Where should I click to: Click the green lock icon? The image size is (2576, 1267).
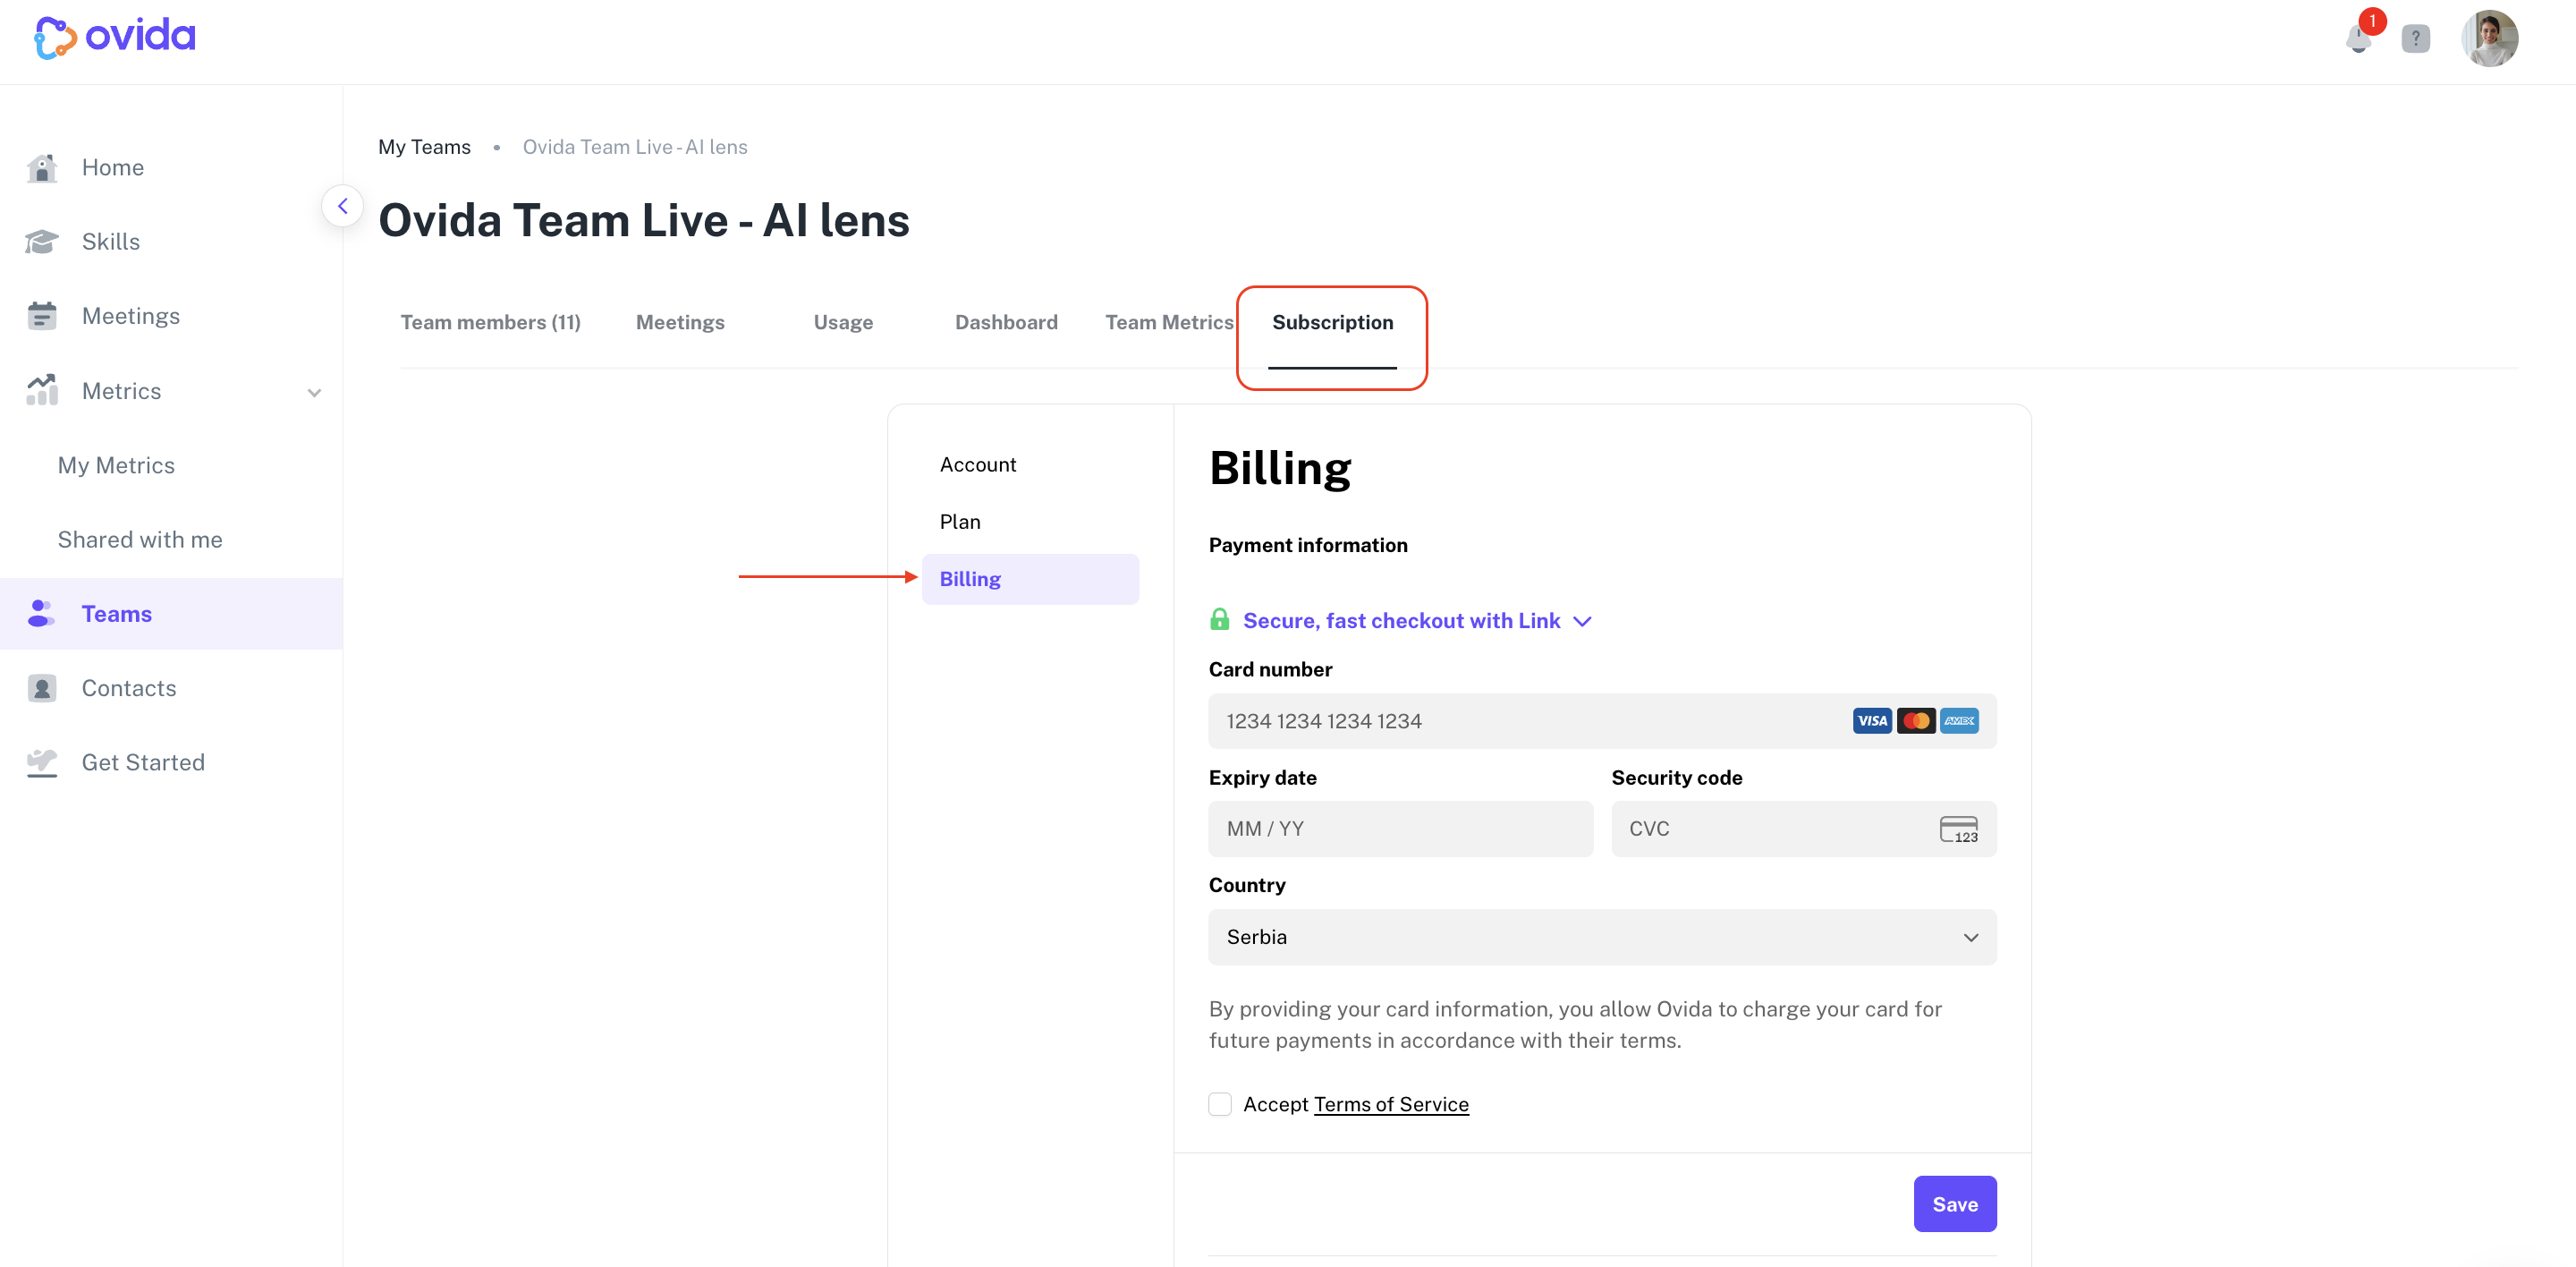[1219, 619]
